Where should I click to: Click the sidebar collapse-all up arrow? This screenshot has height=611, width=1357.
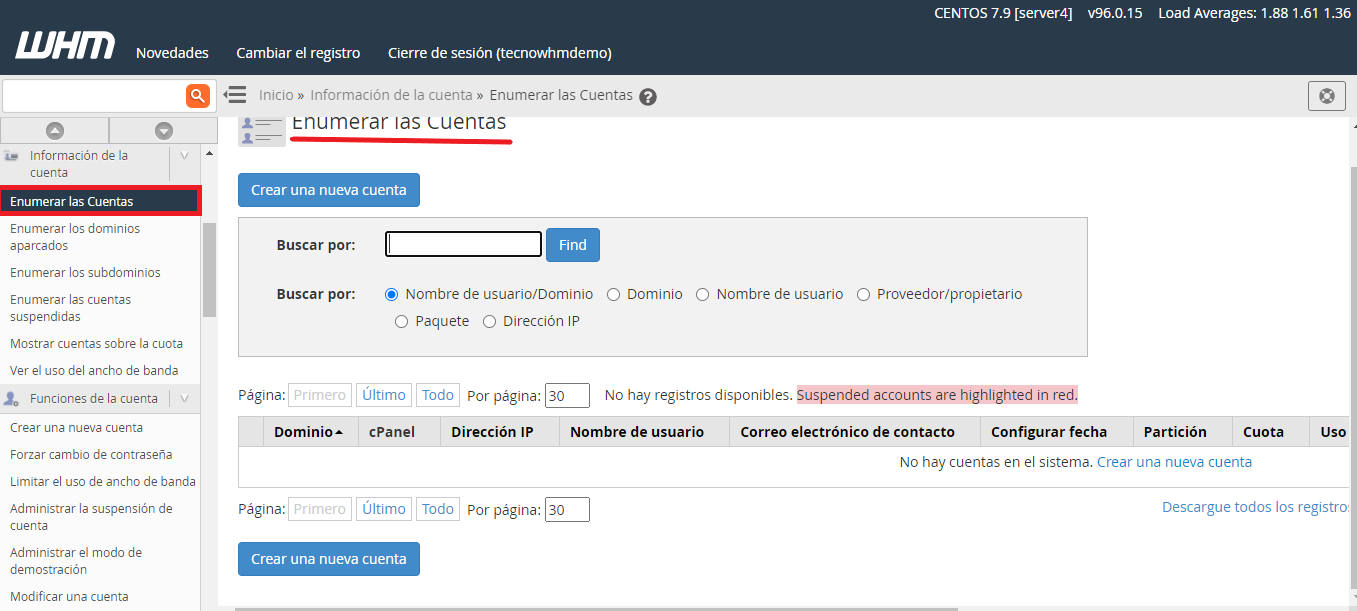[55, 130]
